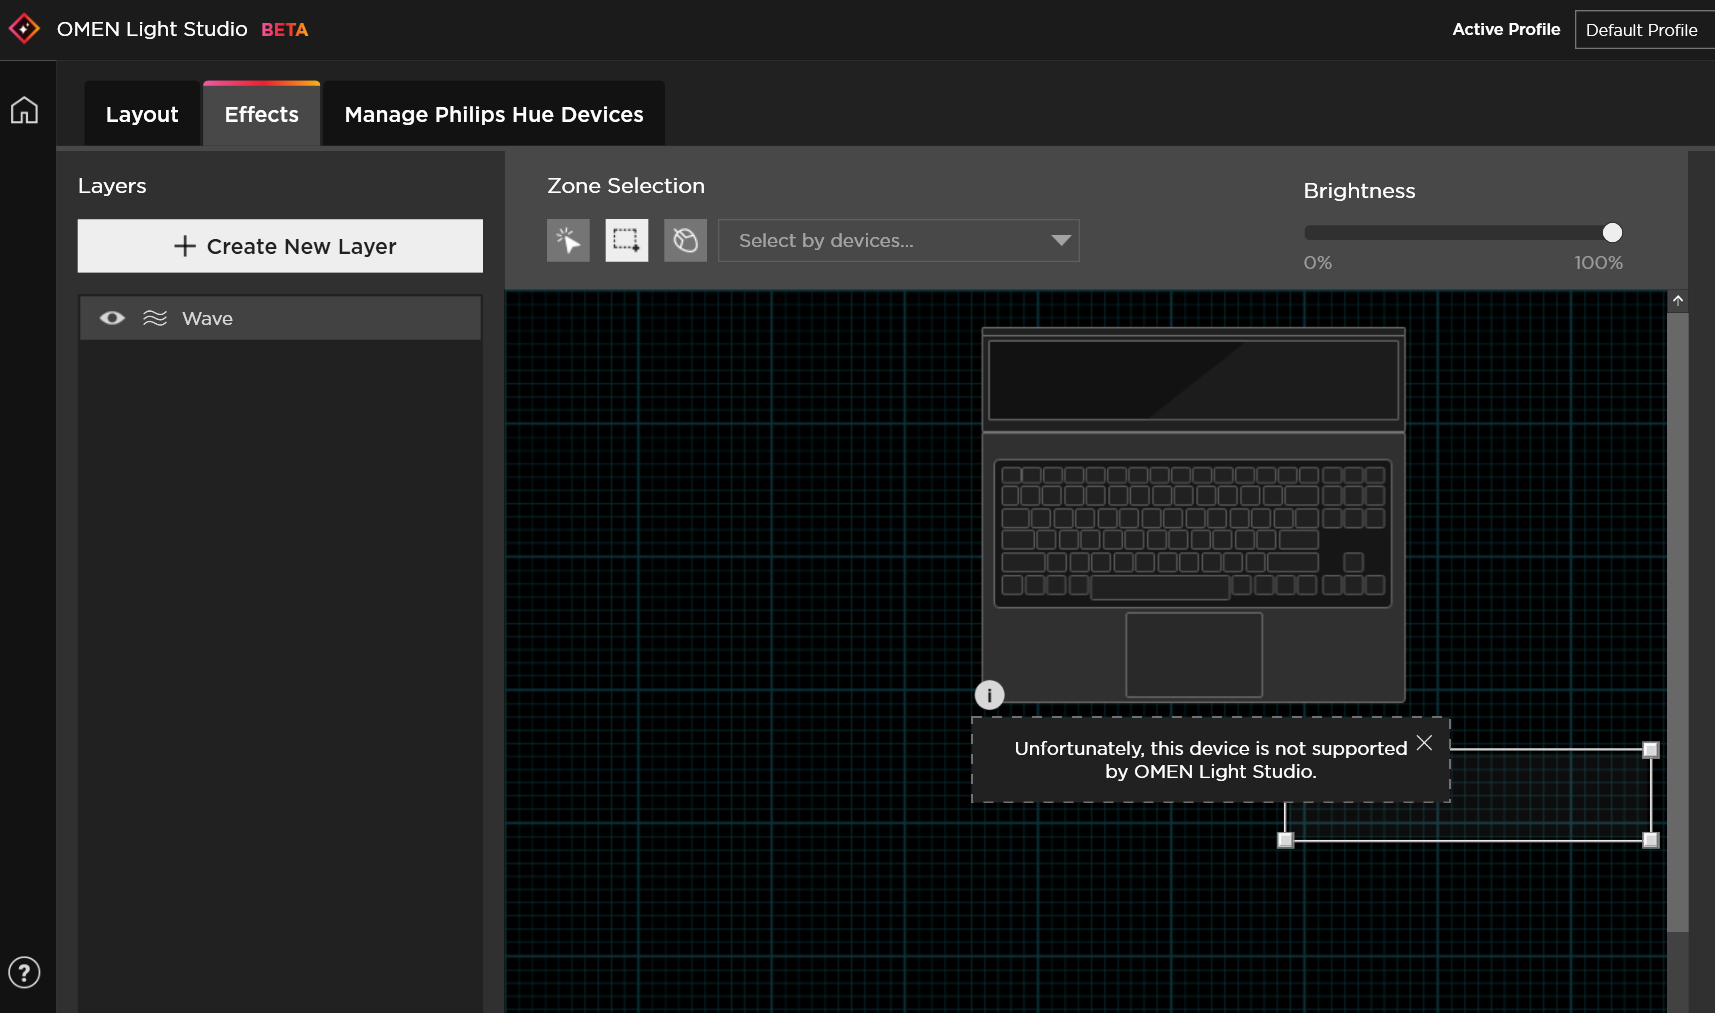Click the top-right handle of selection box
Screen dimensions: 1715x1013
[1651, 749]
